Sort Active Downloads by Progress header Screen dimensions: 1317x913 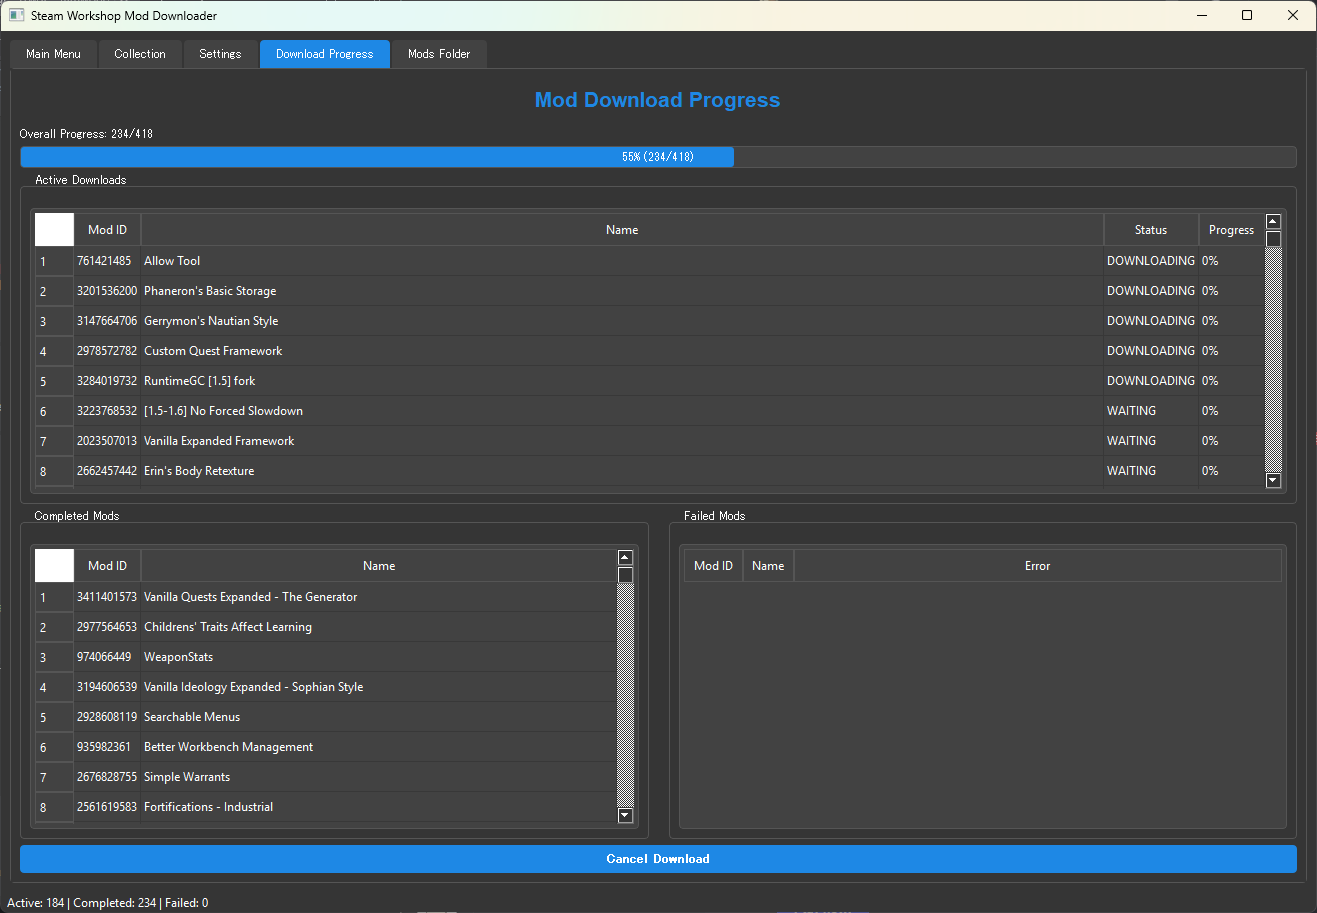tap(1231, 230)
